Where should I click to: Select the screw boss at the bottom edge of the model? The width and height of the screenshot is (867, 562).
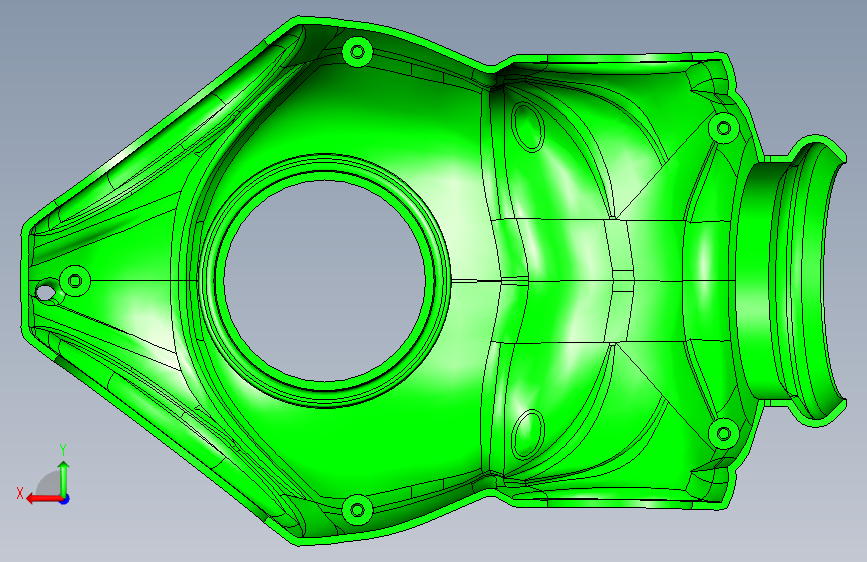[x=357, y=509]
